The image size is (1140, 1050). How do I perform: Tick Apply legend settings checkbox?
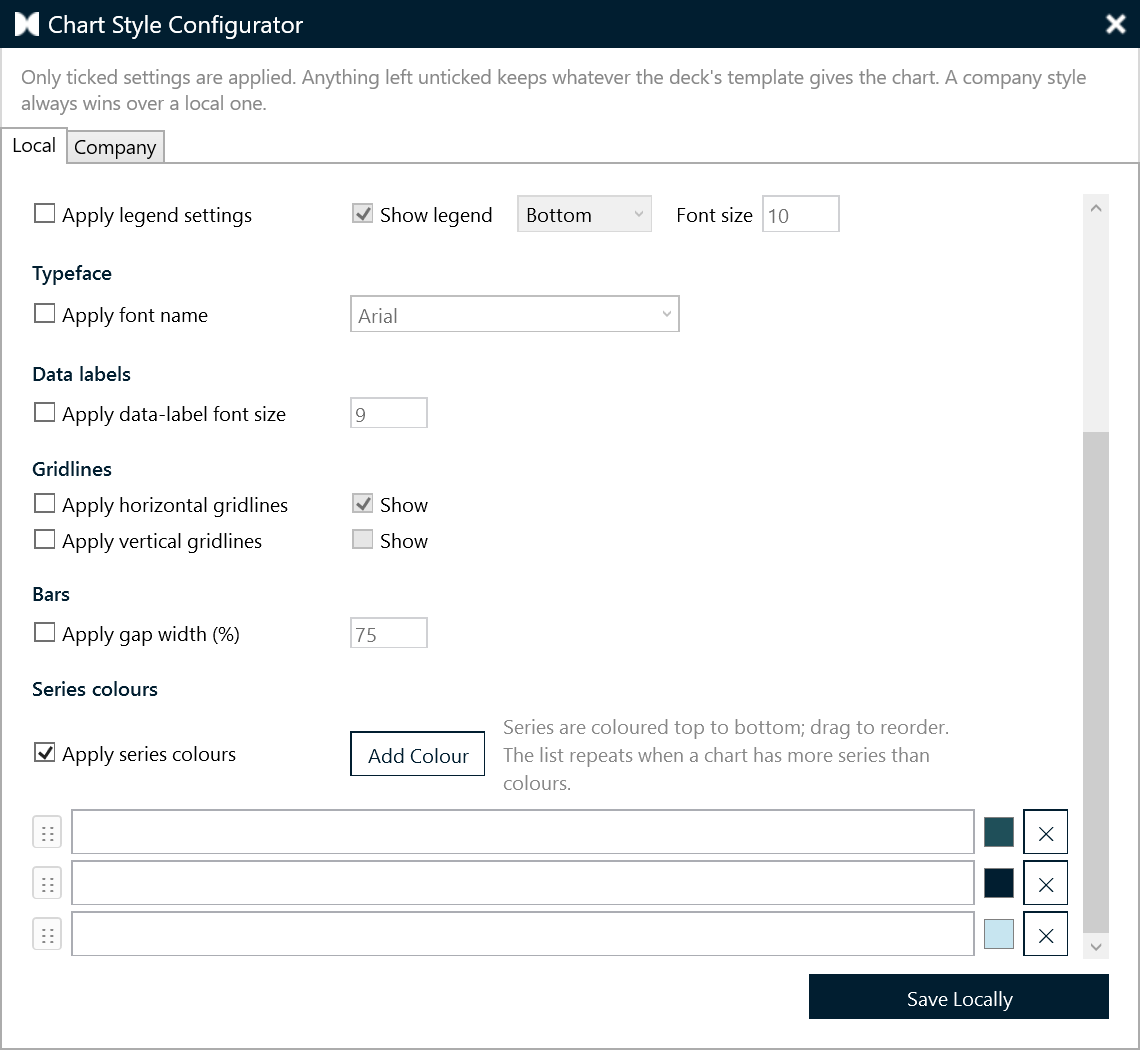44,213
